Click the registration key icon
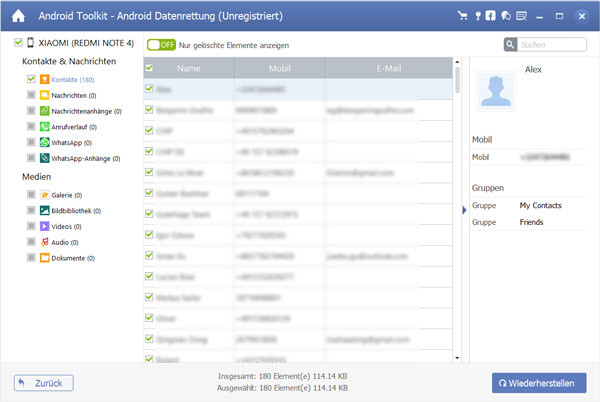This screenshot has height=402, width=600. point(478,16)
